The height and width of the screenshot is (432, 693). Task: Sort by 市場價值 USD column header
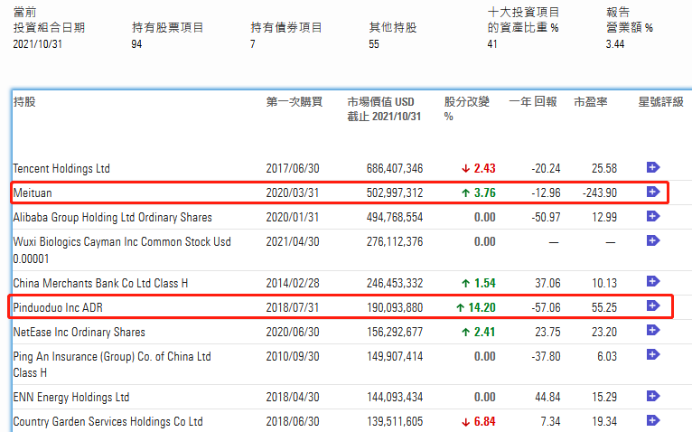[x=380, y=102]
